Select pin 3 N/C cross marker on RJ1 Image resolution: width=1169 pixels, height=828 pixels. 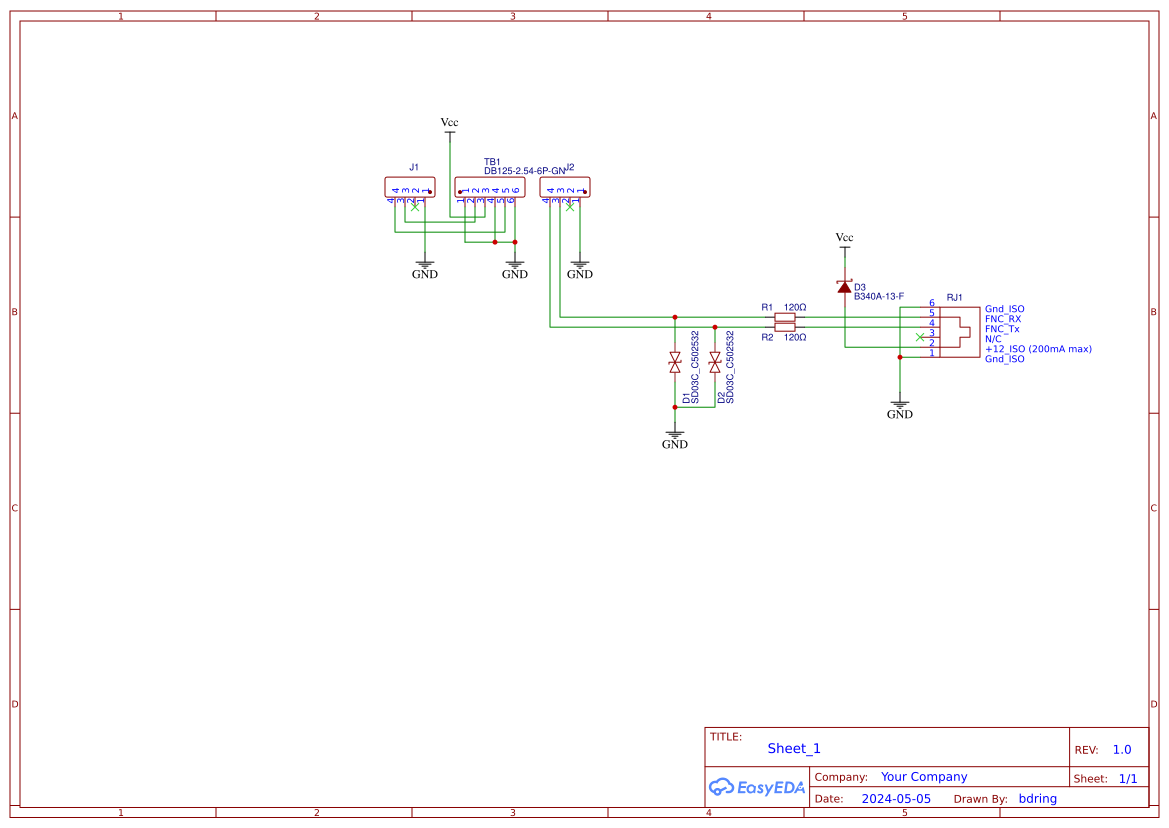pos(920,337)
